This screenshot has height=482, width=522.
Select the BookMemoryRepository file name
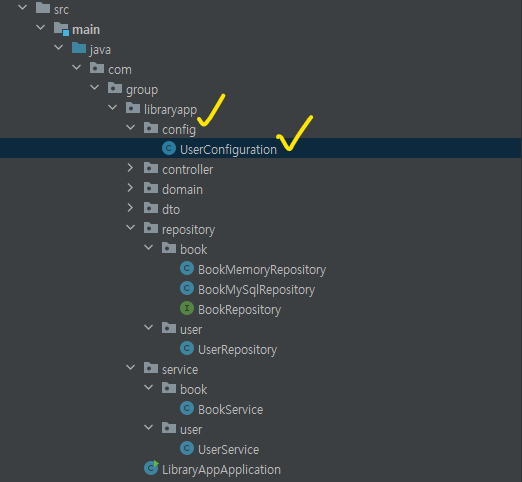pyautogui.click(x=262, y=270)
